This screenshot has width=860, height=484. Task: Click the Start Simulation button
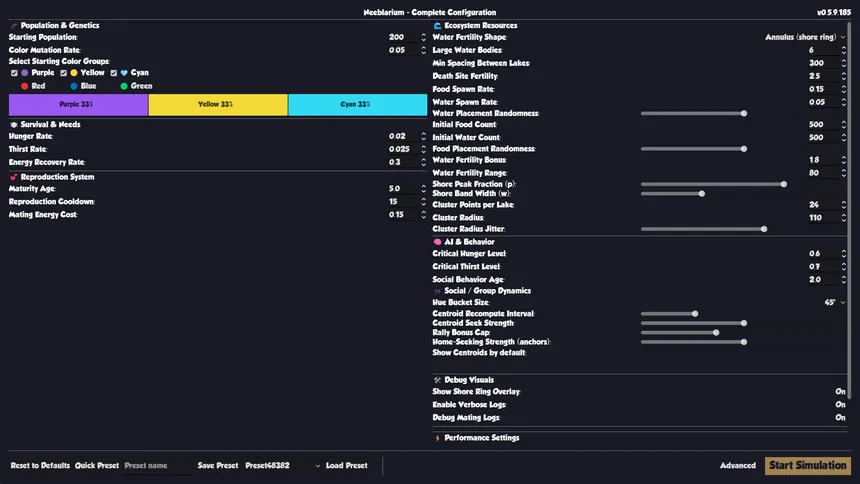coord(807,465)
